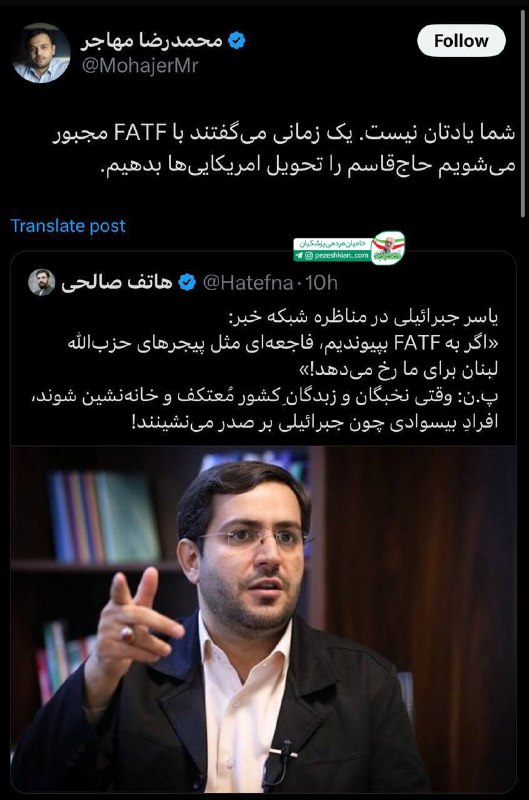The image size is (529, 800).
Task: Click the Follow button
Action: tap(461, 40)
